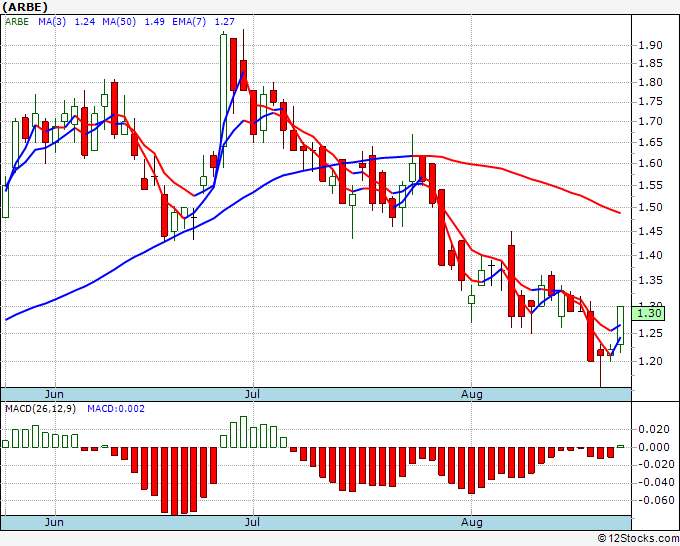This screenshot has width=680, height=546.
Task: Click the latest green candlestick near 1.30
Action: pyautogui.click(x=621, y=325)
